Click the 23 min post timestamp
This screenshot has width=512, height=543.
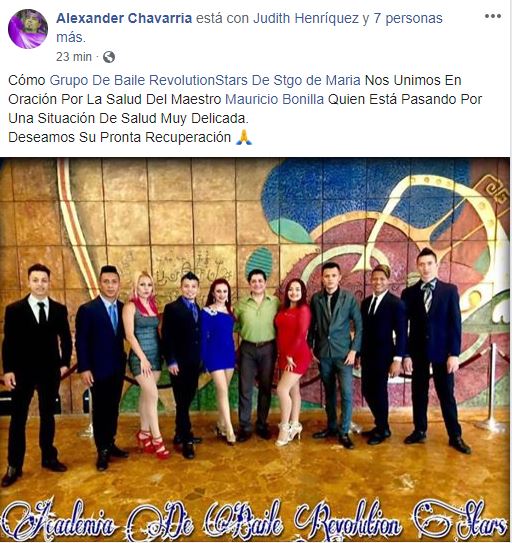74,57
